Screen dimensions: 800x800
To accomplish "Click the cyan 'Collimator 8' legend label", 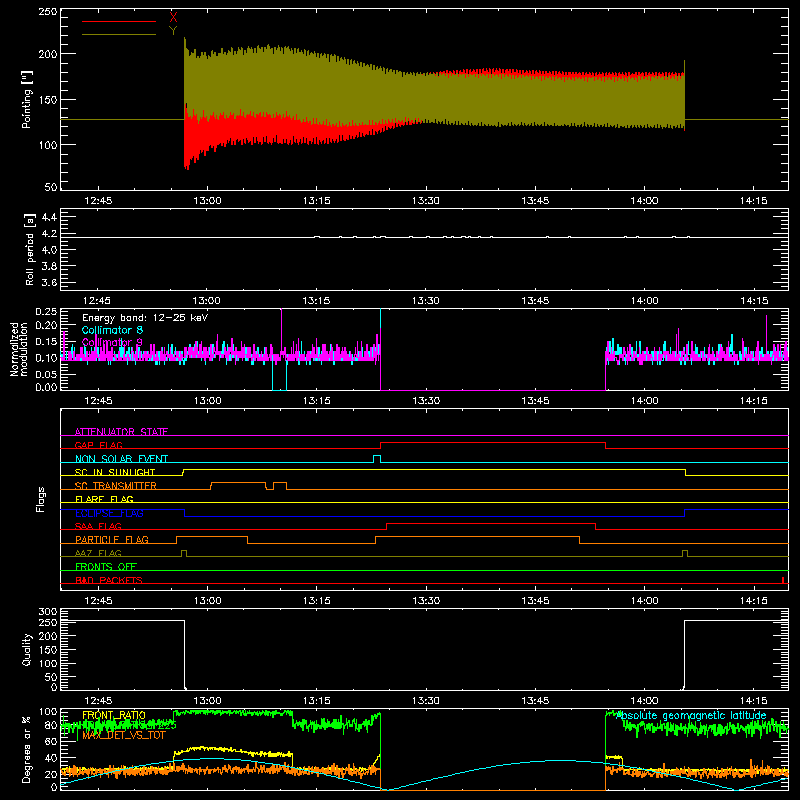I will click(x=112, y=330).
